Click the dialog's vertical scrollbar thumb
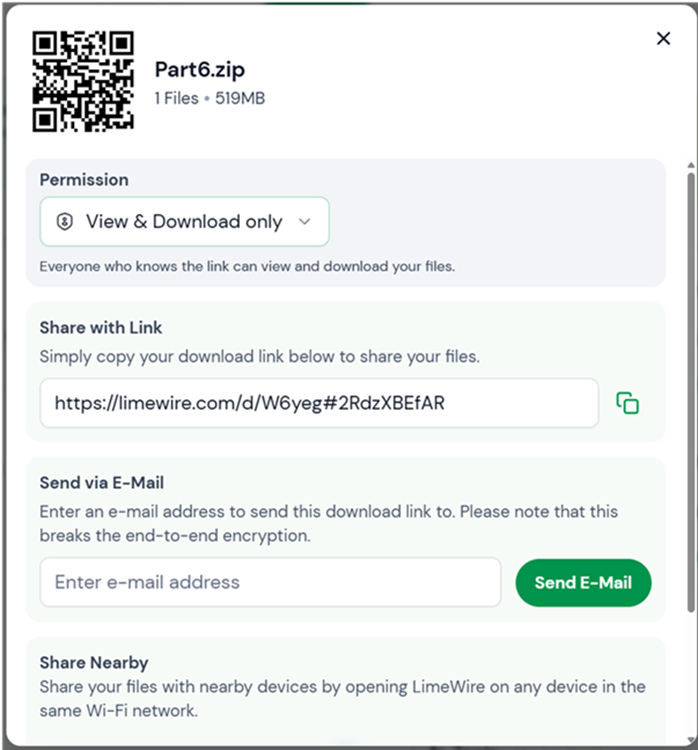Image resolution: width=698 pixels, height=750 pixels. 691,392
